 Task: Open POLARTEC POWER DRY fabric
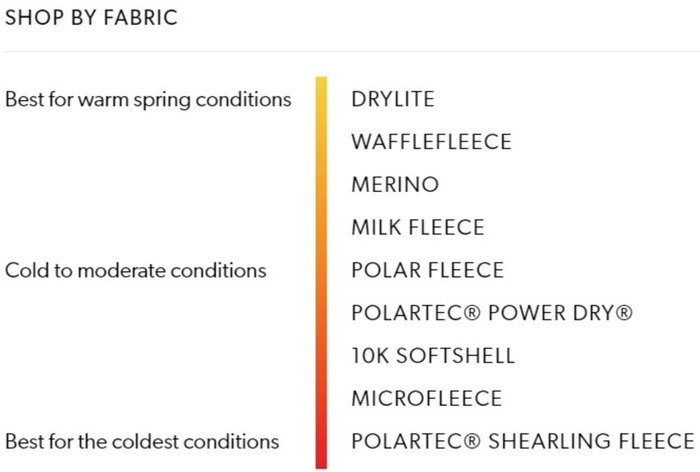[x=492, y=313]
